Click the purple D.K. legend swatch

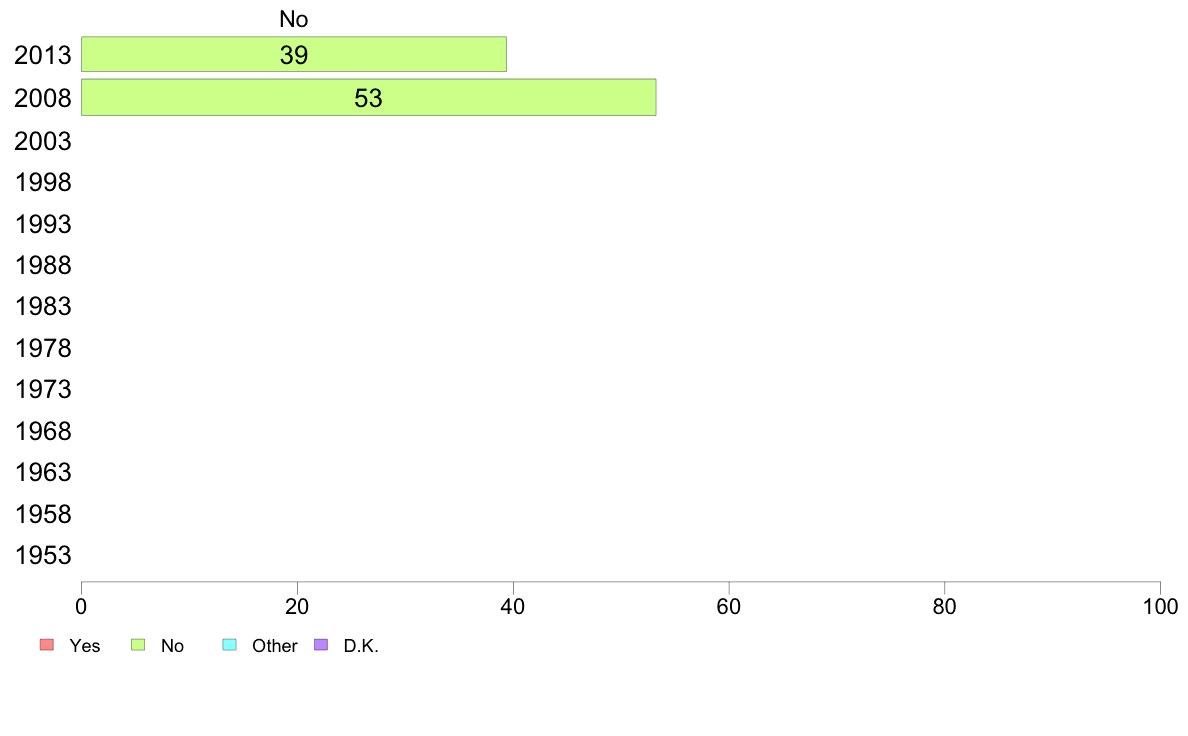(321, 644)
